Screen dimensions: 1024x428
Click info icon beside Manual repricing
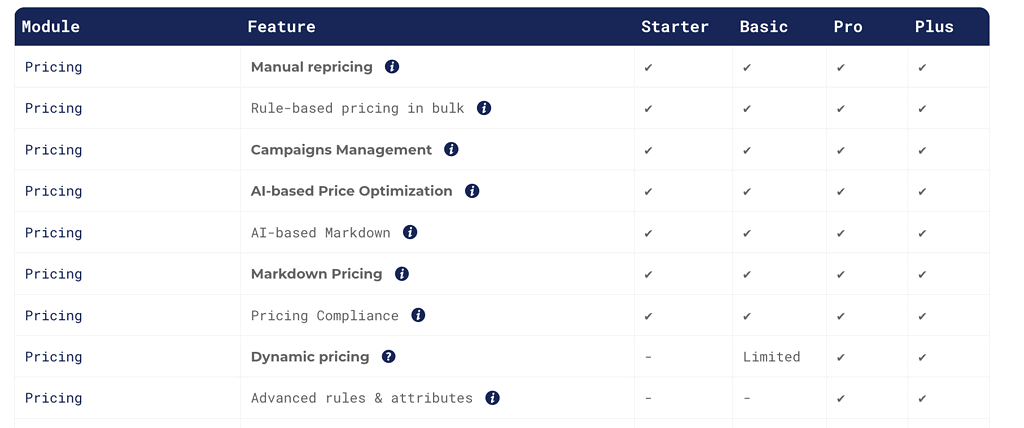tap(392, 67)
